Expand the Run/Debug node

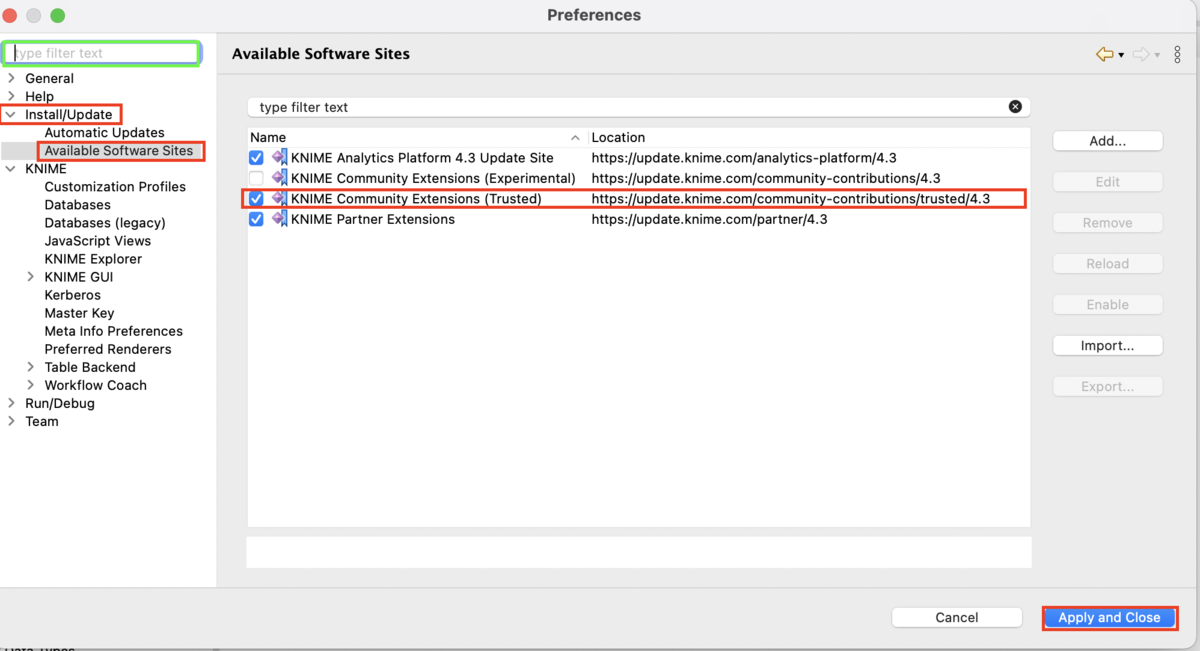[11, 403]
